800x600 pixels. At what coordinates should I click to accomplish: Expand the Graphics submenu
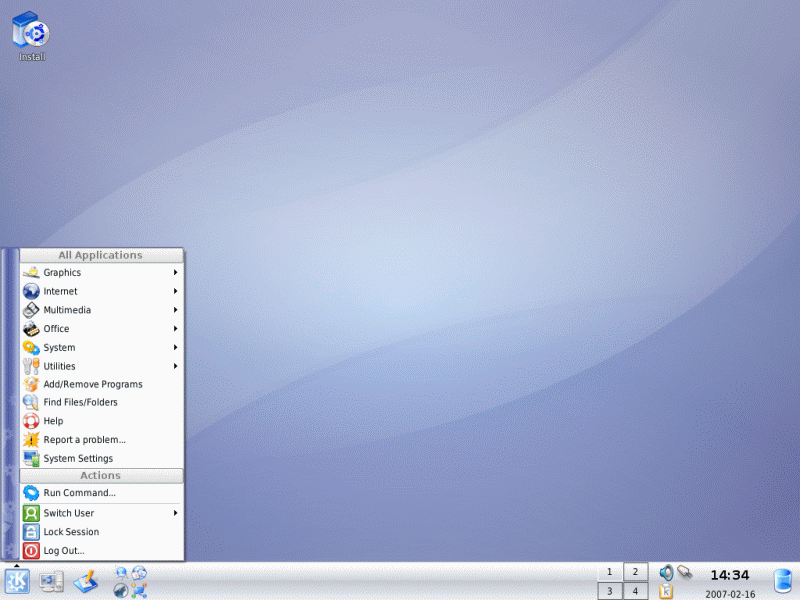[x=102, y=272]
